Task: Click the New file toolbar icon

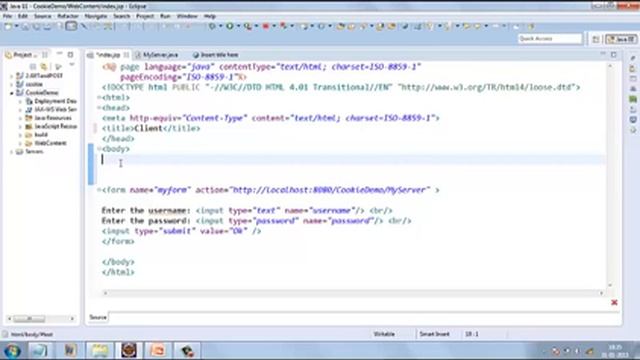Action: tap(8, 27)
